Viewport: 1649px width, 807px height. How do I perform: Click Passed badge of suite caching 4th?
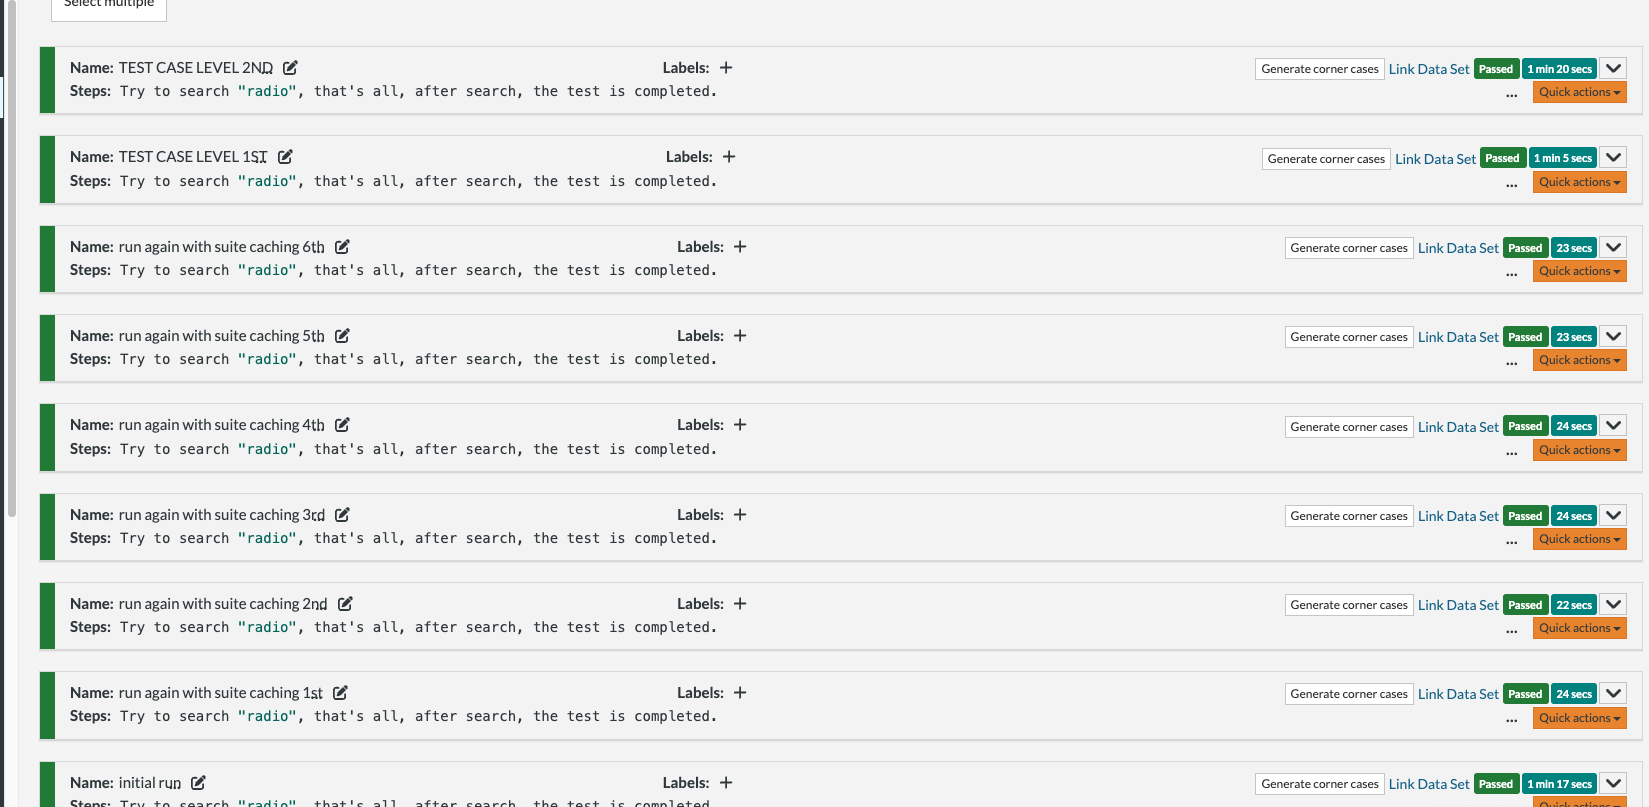pos(1525,426)
